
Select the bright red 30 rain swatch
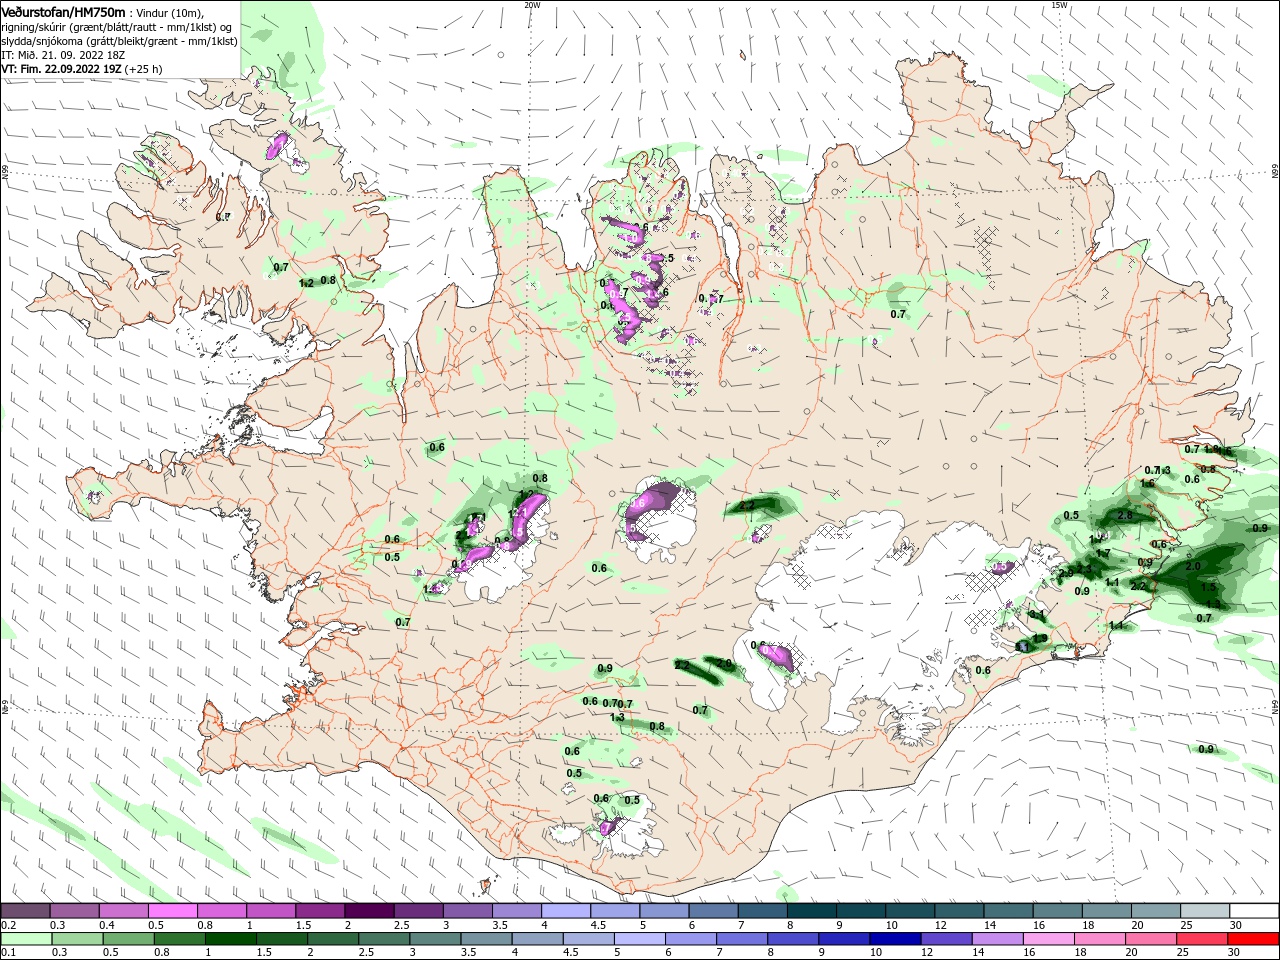pyautogui.click(x=1252, y=939)
